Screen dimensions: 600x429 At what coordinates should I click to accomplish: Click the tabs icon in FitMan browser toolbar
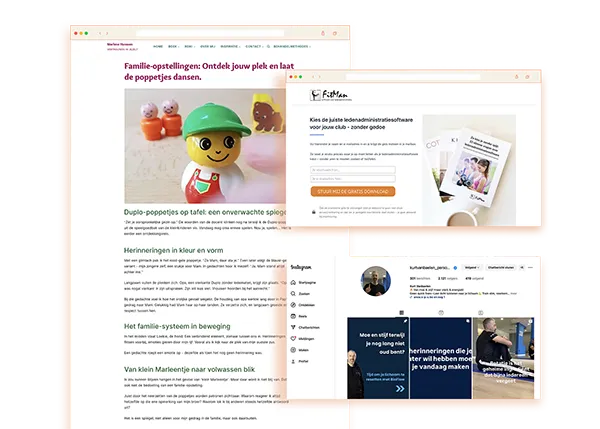[x=527, y=77]
